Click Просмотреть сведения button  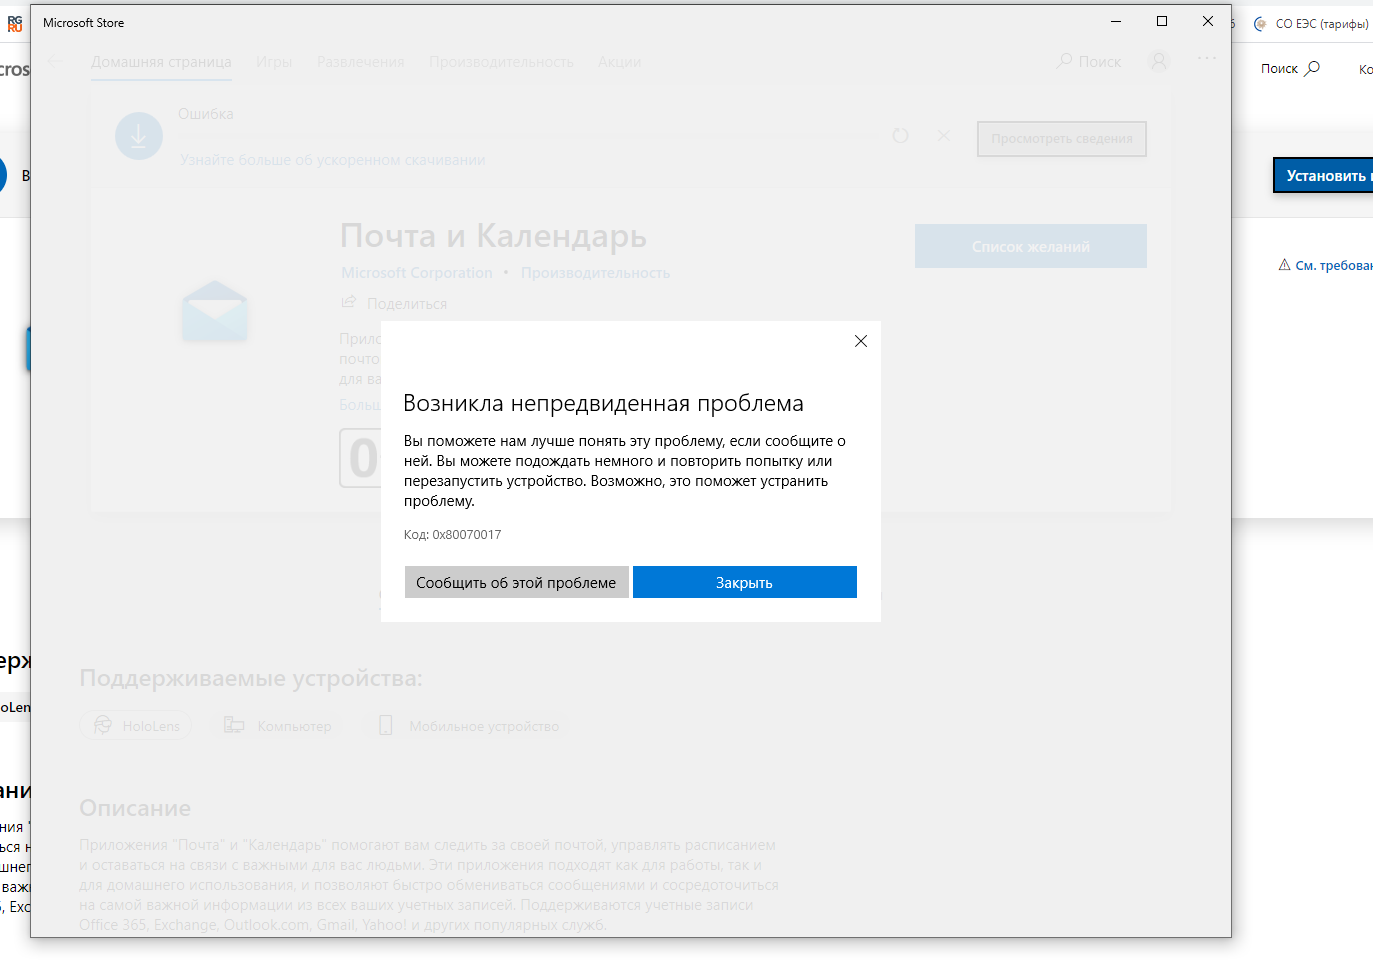tap(1062, 139)
